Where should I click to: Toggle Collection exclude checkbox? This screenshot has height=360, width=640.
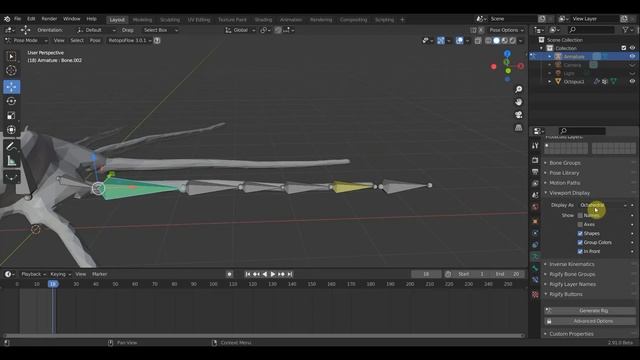[x=624, y=48]
